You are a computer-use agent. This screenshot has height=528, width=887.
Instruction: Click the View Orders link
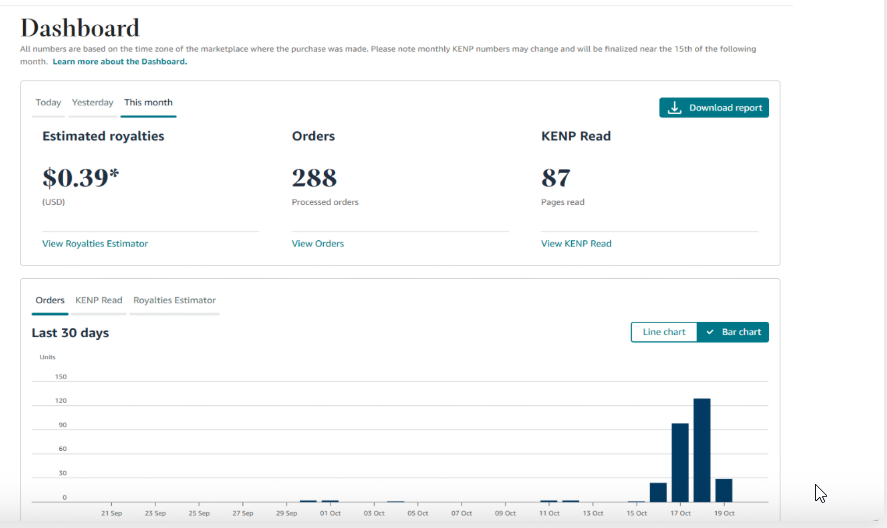pos(318,243)
